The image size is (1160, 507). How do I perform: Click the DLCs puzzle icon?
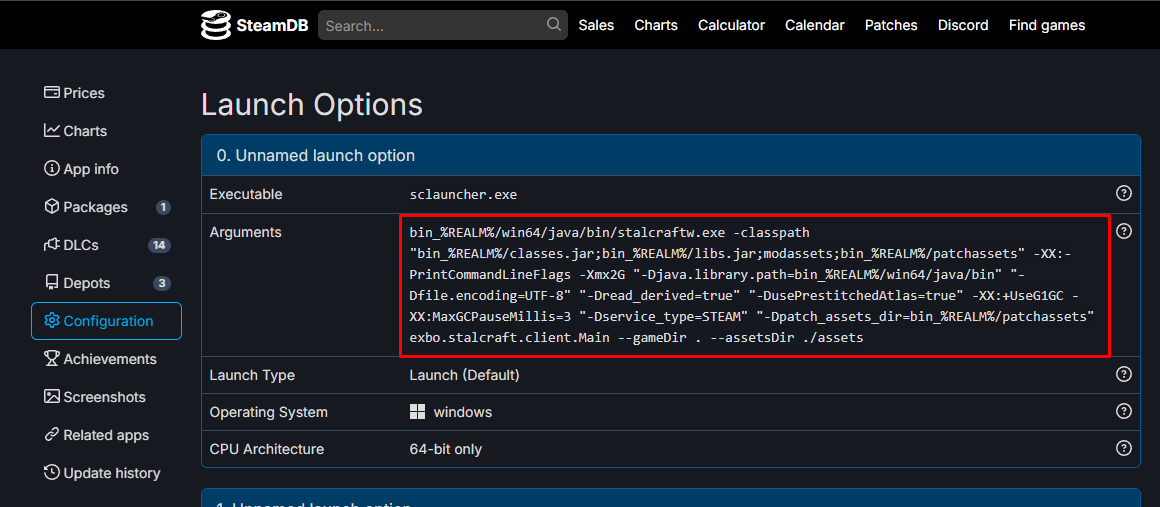(52, 244)
